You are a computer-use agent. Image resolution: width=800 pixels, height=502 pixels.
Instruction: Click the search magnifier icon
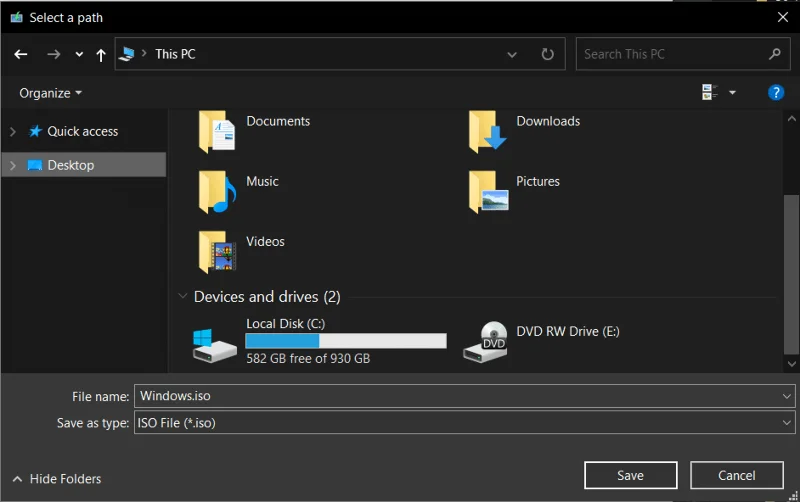pyautogui.click(x=774, y=54)
